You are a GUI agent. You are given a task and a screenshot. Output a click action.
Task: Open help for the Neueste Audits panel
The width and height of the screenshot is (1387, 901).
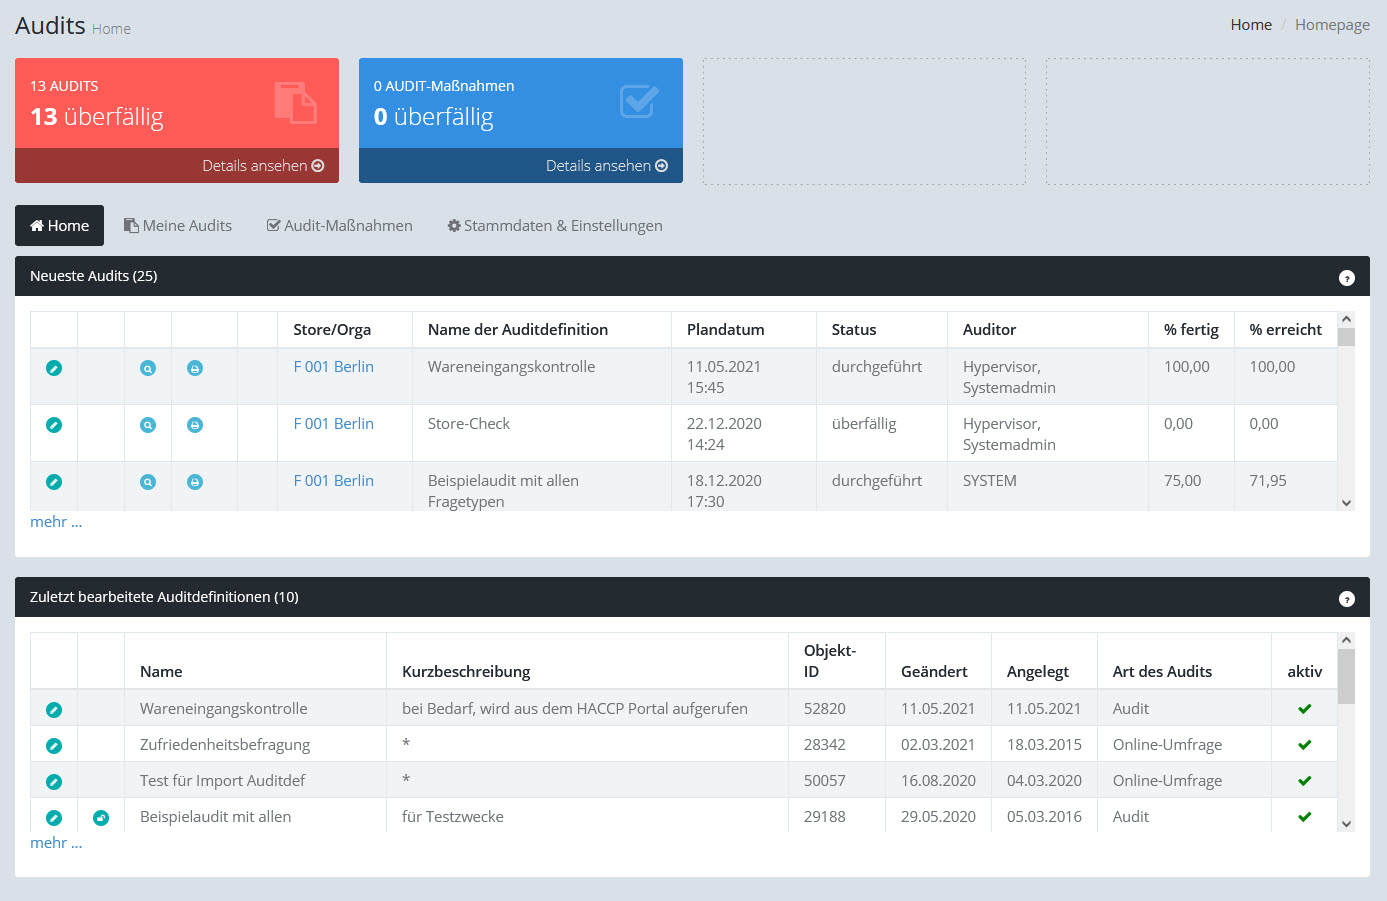(1346, 278)
